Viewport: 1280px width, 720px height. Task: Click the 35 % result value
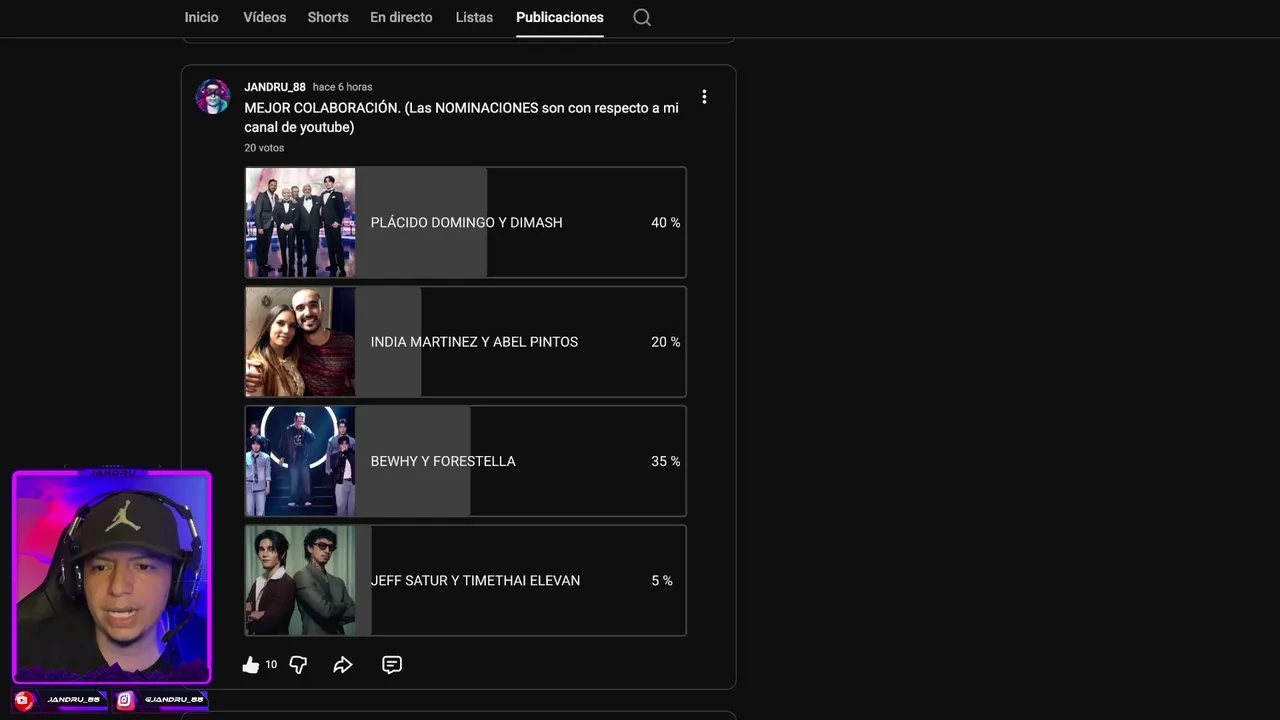pos(665,461)
